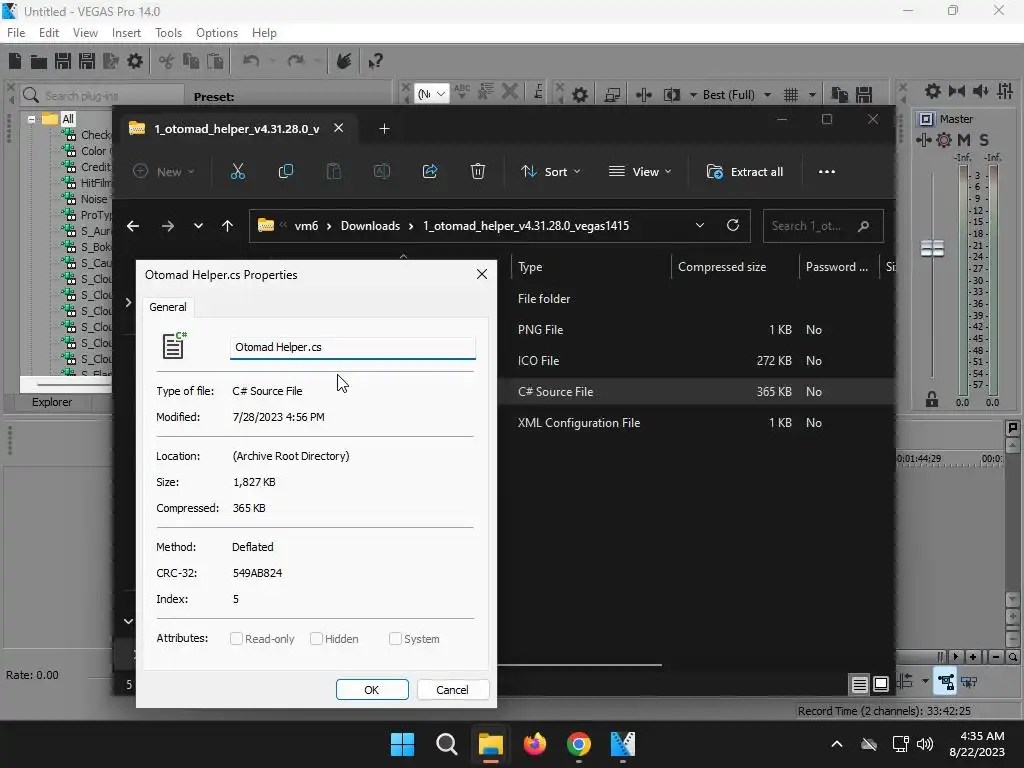Toggle Master bus Mute M button
The height and width of the screenshot is (768, 1024).
click(964, 140)
